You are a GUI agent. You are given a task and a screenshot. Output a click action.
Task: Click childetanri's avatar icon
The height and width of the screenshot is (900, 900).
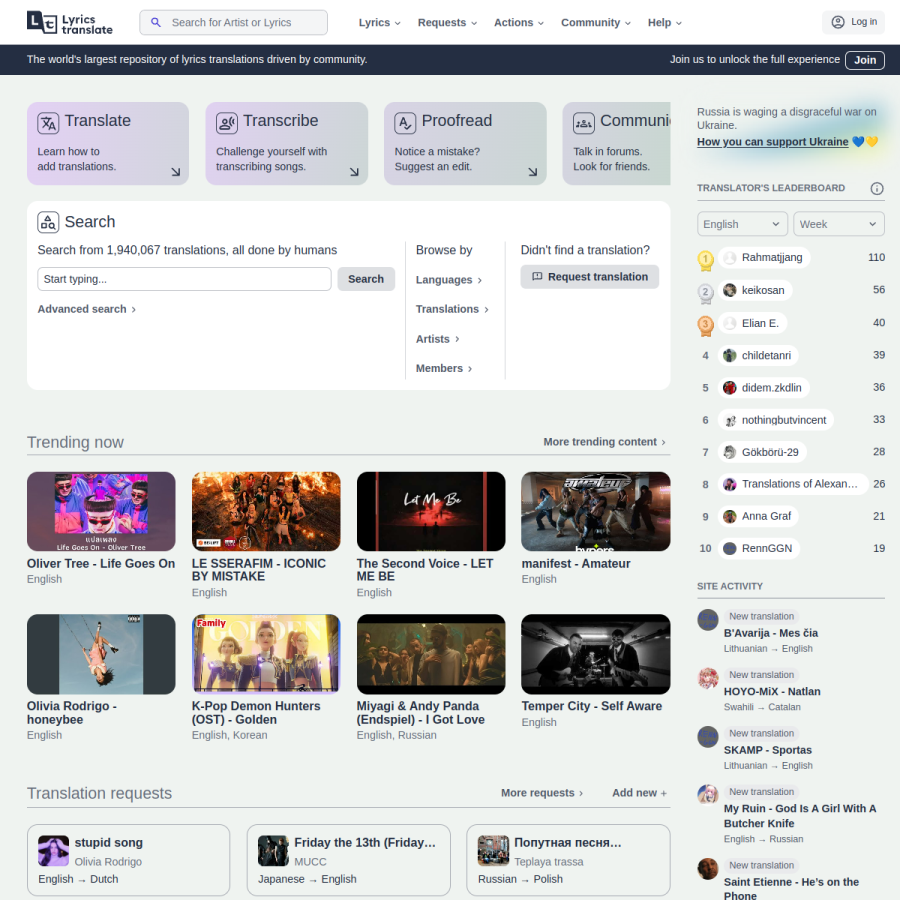[x=730, y=355]
